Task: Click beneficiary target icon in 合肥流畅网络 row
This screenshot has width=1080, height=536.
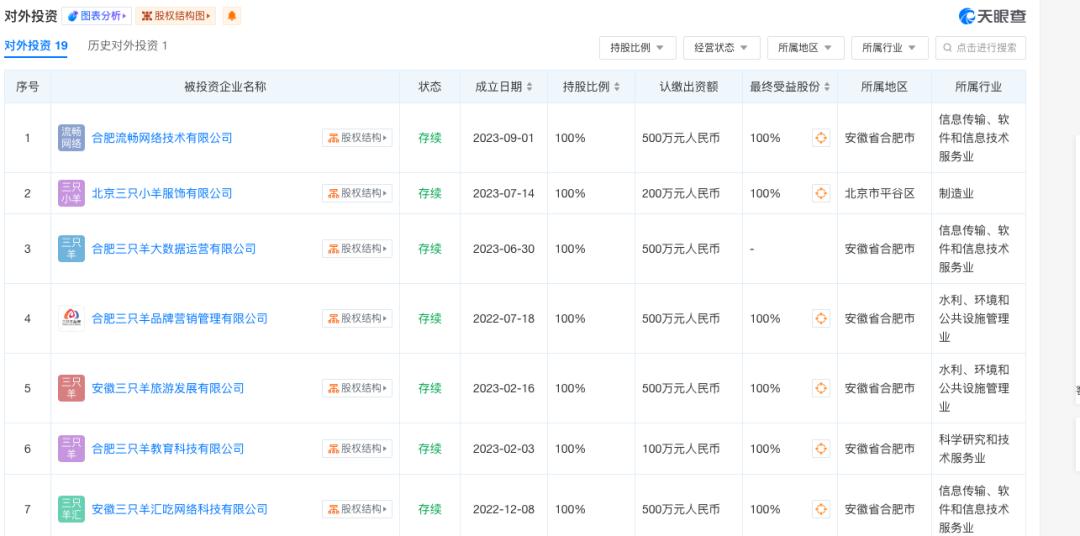Action: pyautogui.click(x=821, y=138)
